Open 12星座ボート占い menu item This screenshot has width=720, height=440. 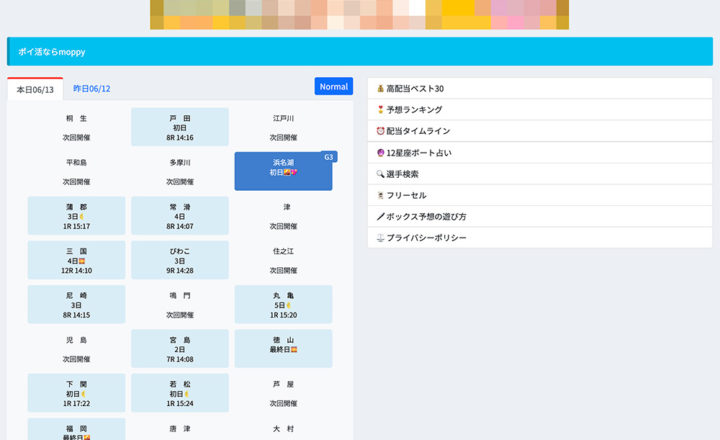coord(540,152)
